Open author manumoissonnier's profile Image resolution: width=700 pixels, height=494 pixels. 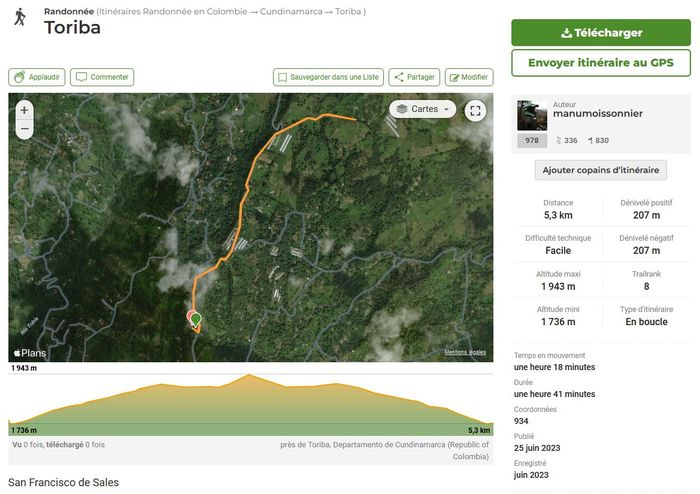coord(598,114)
